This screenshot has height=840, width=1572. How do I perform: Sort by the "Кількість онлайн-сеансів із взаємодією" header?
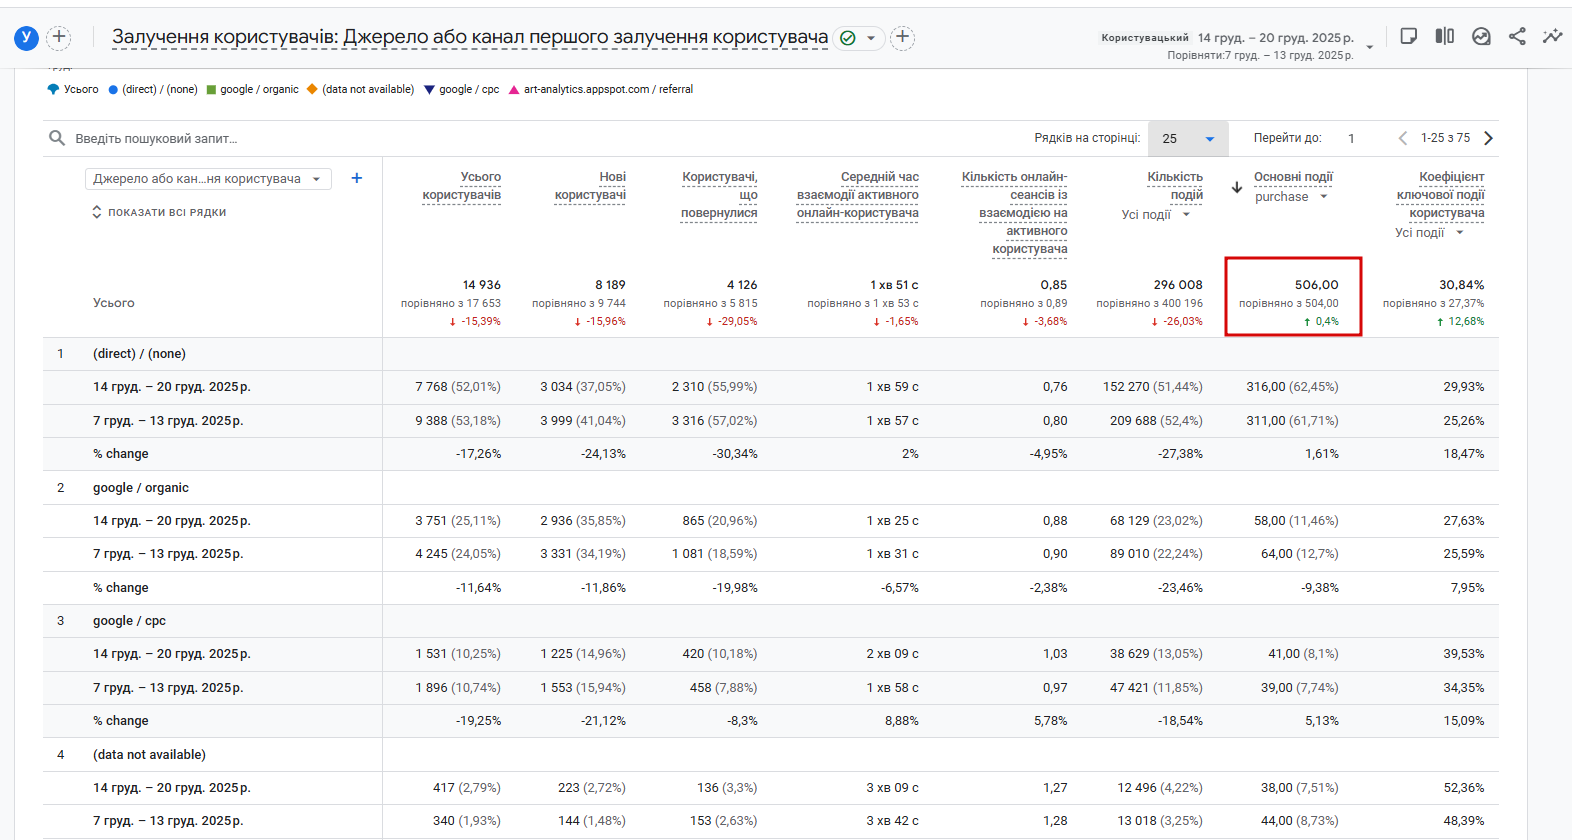(x=1014, y=213)
